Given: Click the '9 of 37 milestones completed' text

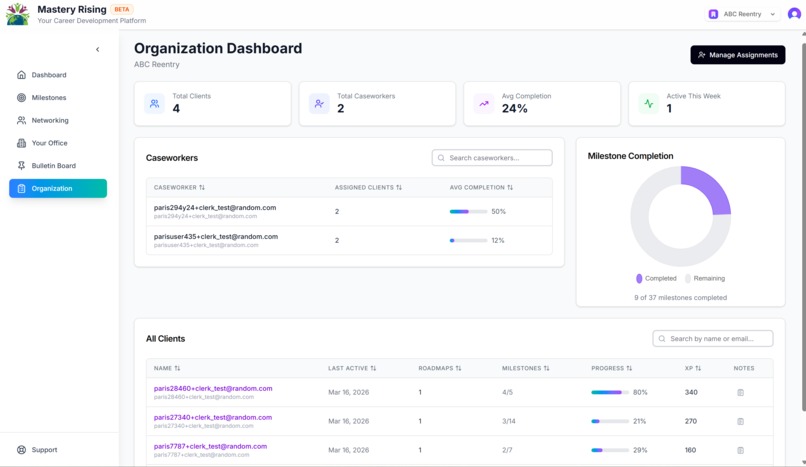Looking at the screenshot, I should [x=681, y=297].
